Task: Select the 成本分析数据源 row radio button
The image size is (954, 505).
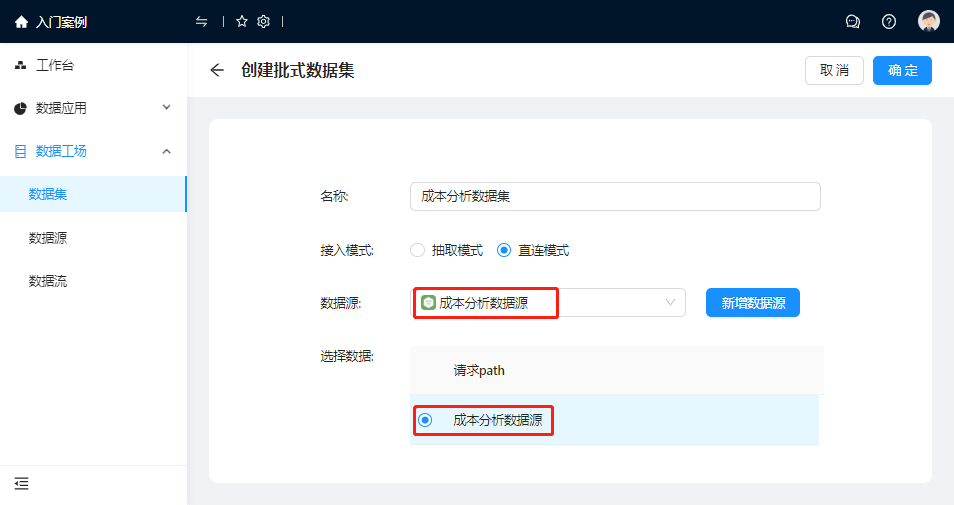Action: tap(425, 420)
